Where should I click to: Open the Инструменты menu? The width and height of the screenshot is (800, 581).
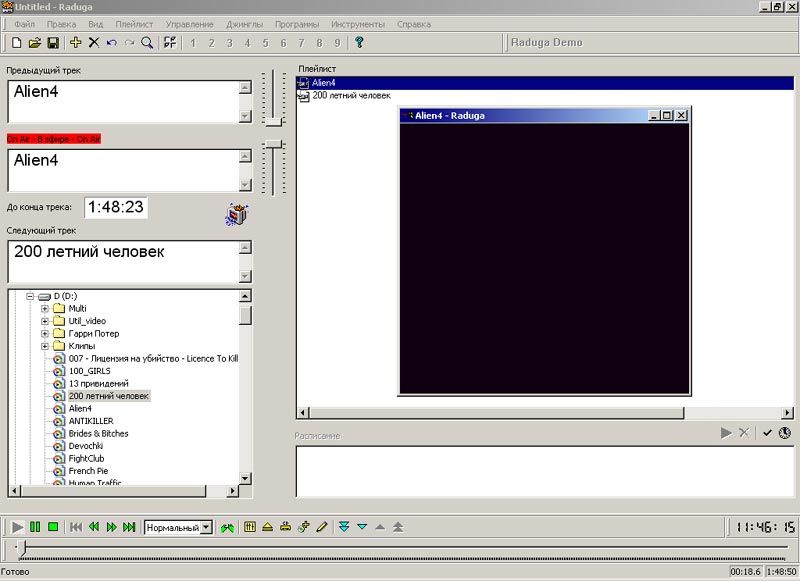[358, 24]
